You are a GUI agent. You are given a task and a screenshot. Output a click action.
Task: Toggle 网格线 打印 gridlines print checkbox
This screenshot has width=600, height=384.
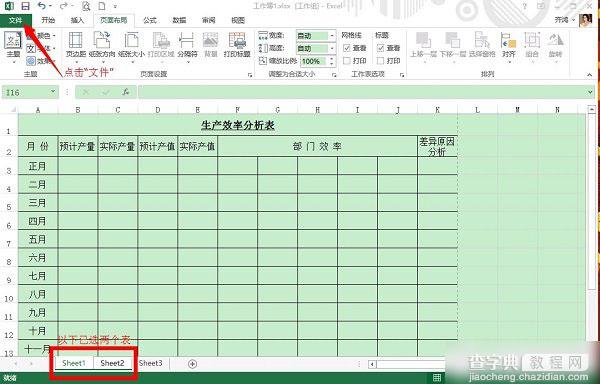347,61
